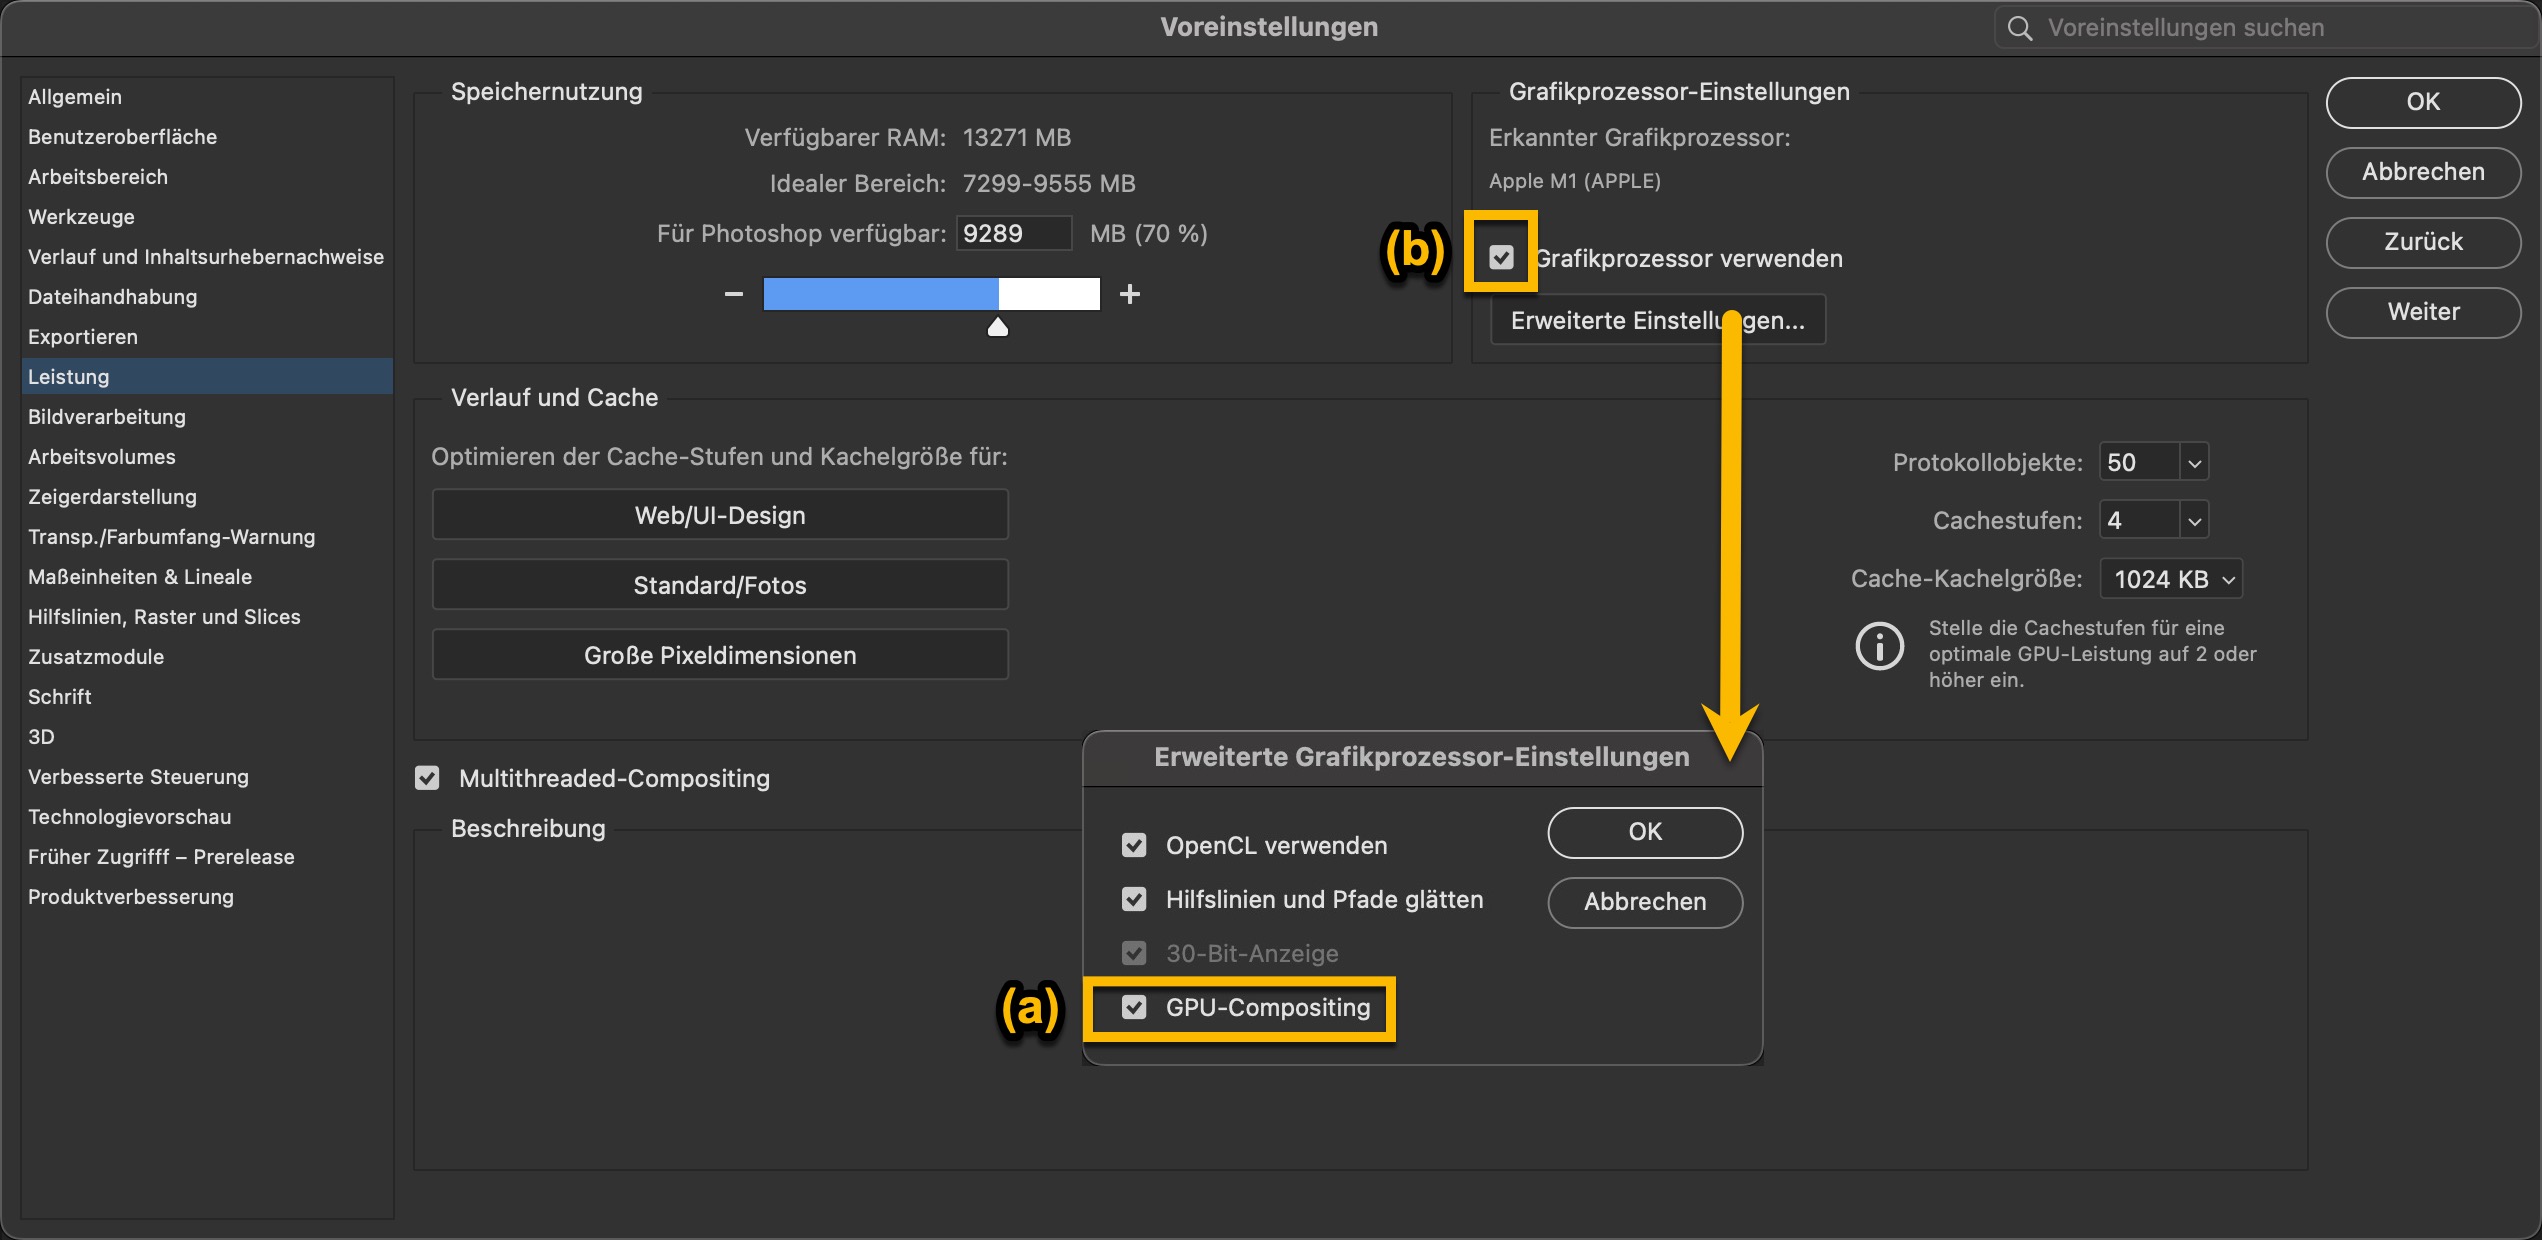Toggle Hilfslinien und Pfade glätten

[x=1134, y=899]
